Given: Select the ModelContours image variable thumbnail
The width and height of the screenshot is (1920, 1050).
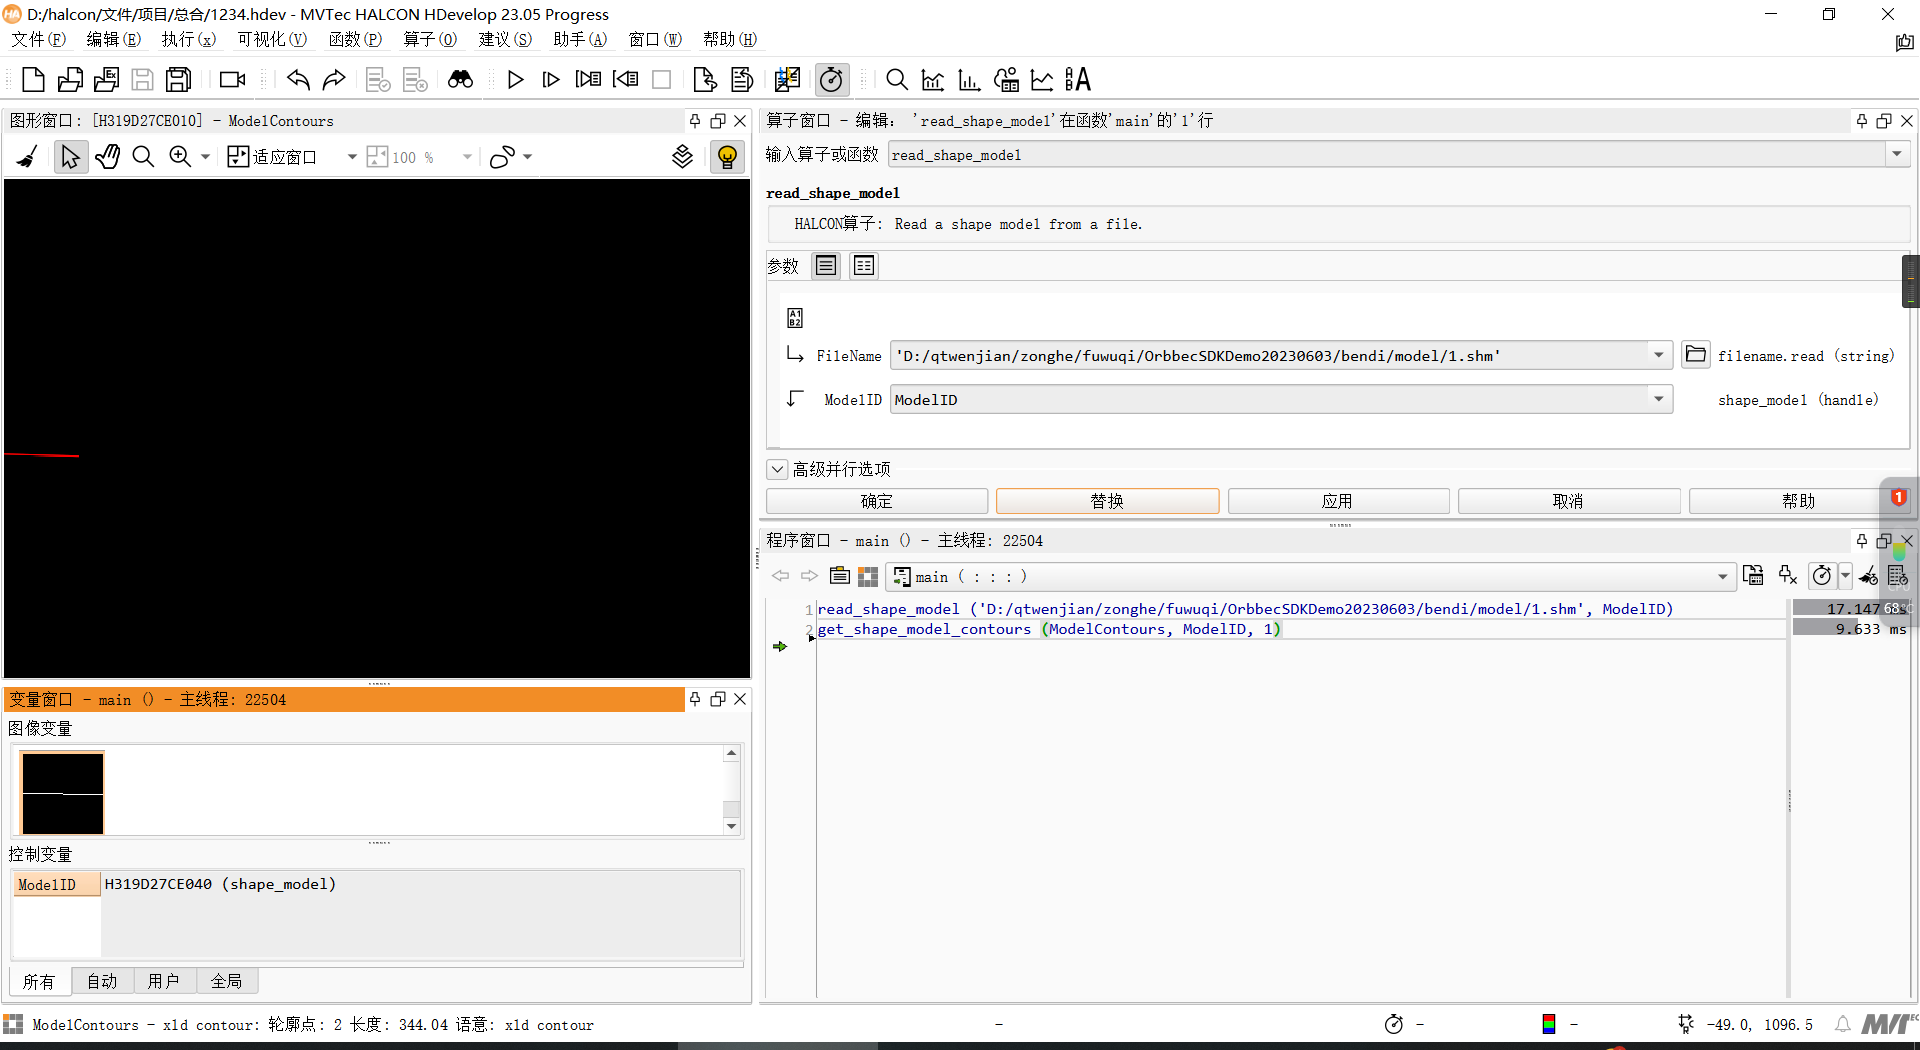Looking at the screenshot, I should pyautogui.click(x=63, y=793).
